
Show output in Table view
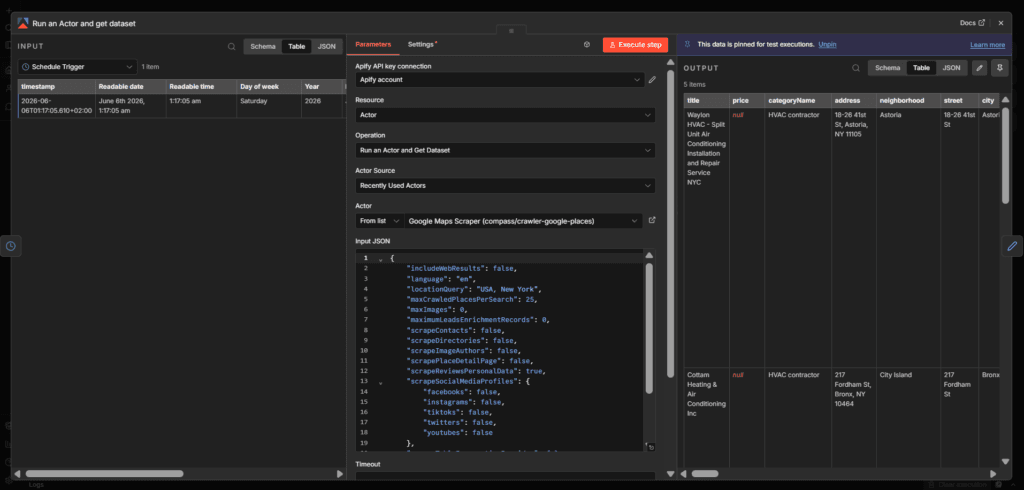[x=921, y=68]
